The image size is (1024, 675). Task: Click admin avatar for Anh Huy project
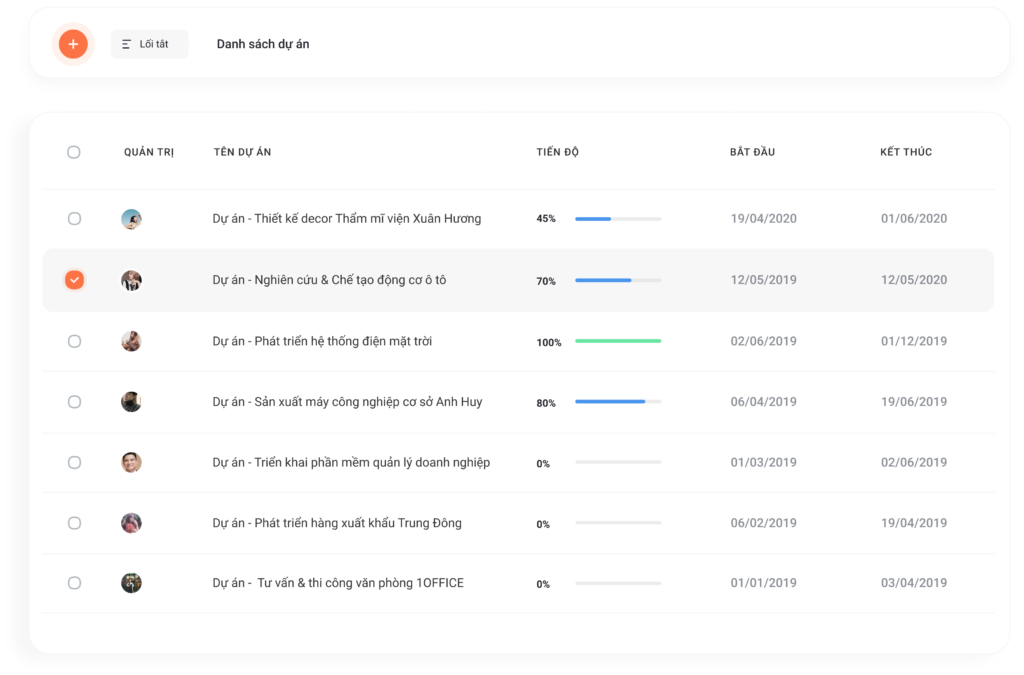(x=131, y=401)
